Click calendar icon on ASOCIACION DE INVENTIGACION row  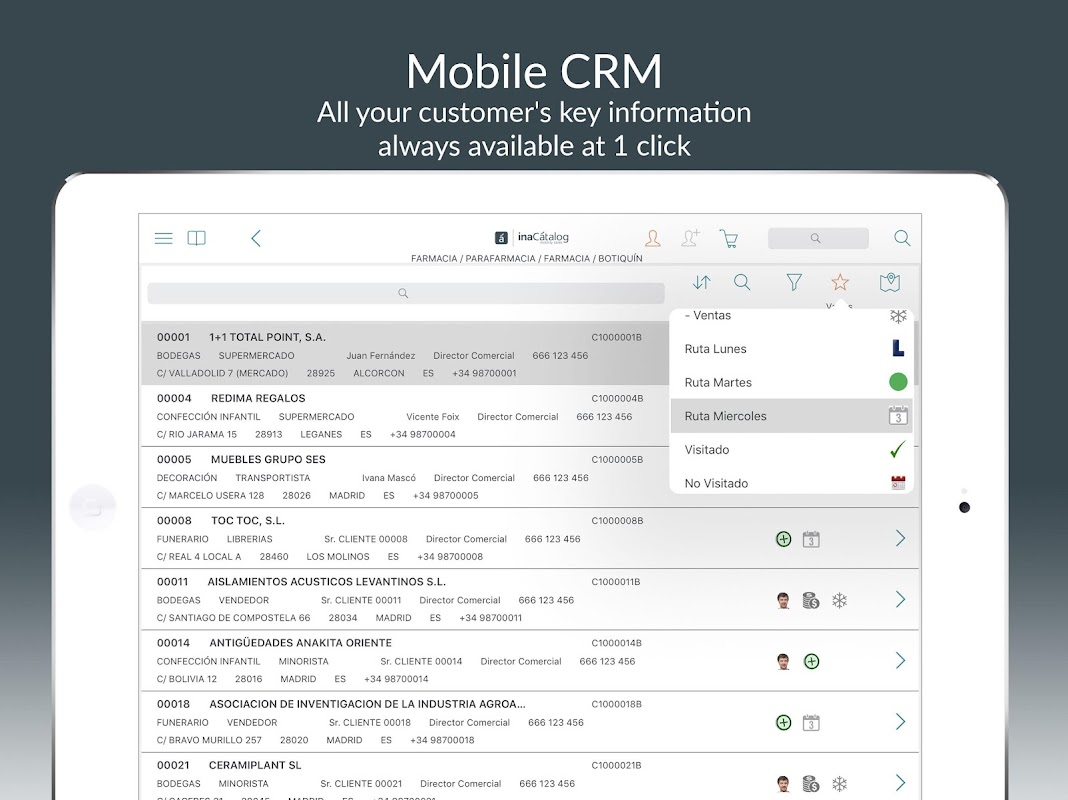pos(811,722)
